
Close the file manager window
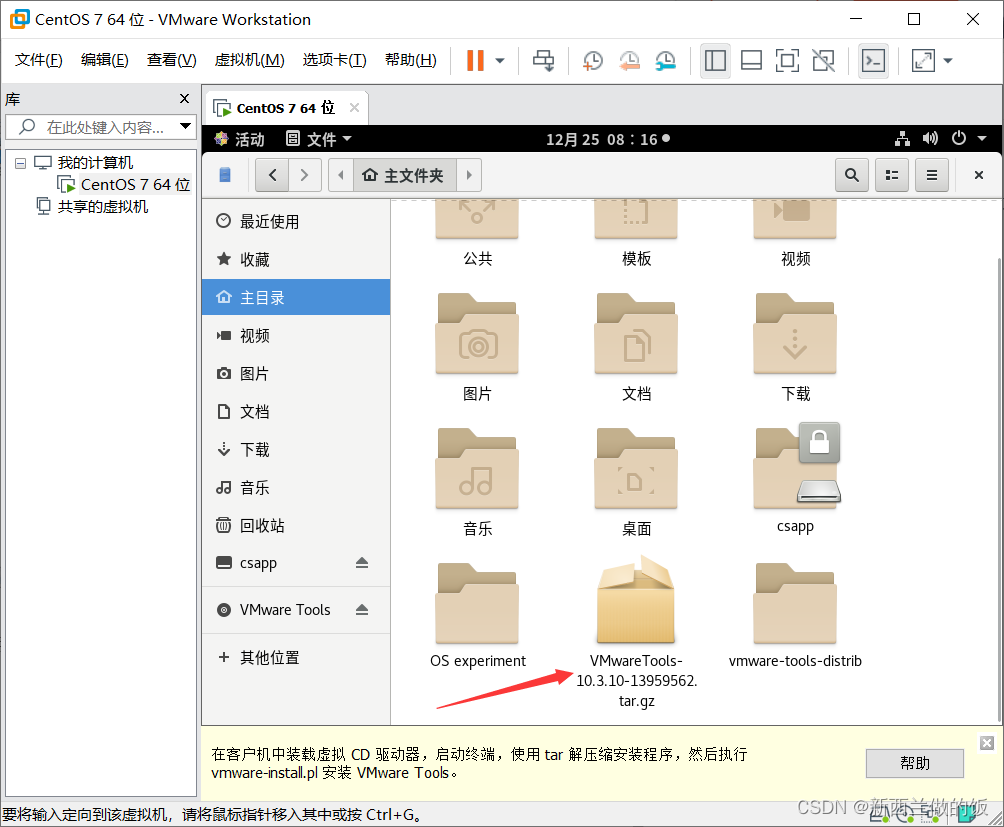click(x=978, y=175)
